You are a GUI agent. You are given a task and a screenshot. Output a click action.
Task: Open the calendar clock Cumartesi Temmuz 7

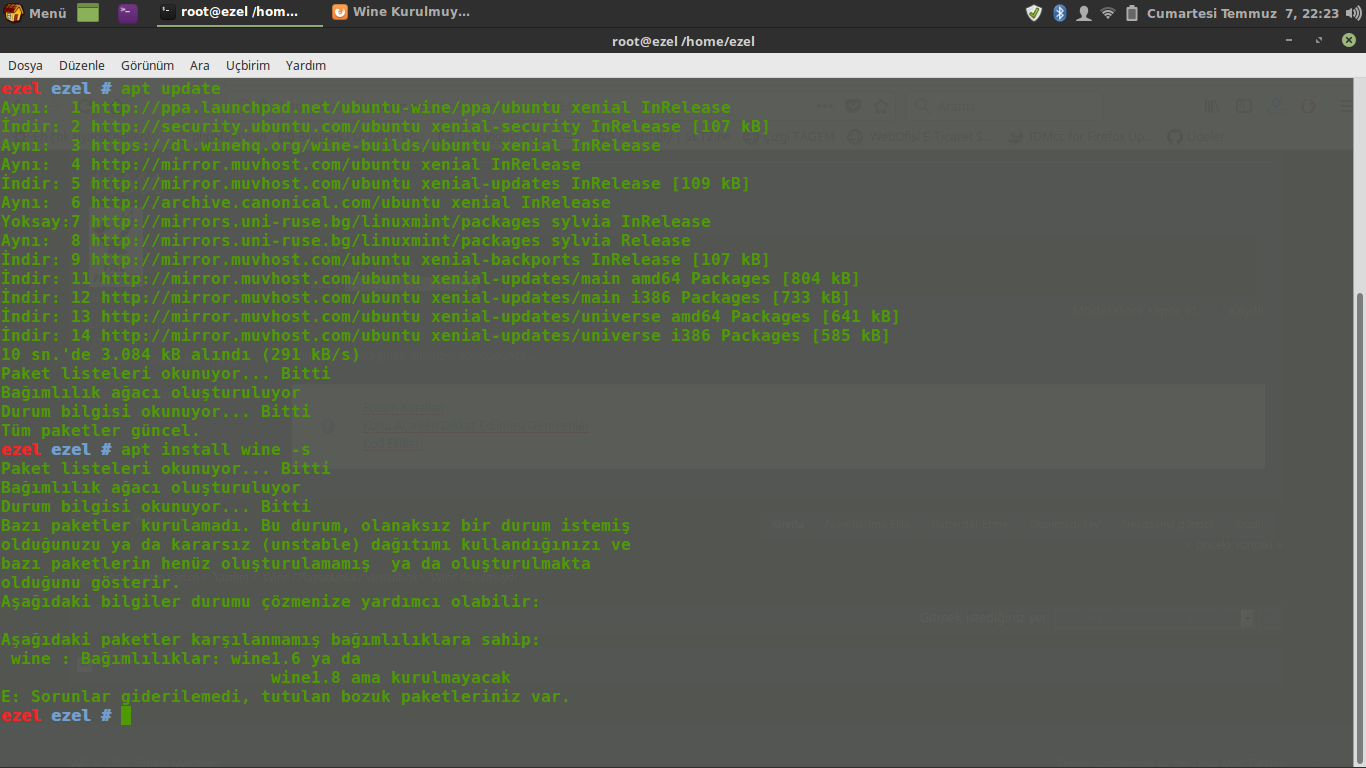point(1242,13)
